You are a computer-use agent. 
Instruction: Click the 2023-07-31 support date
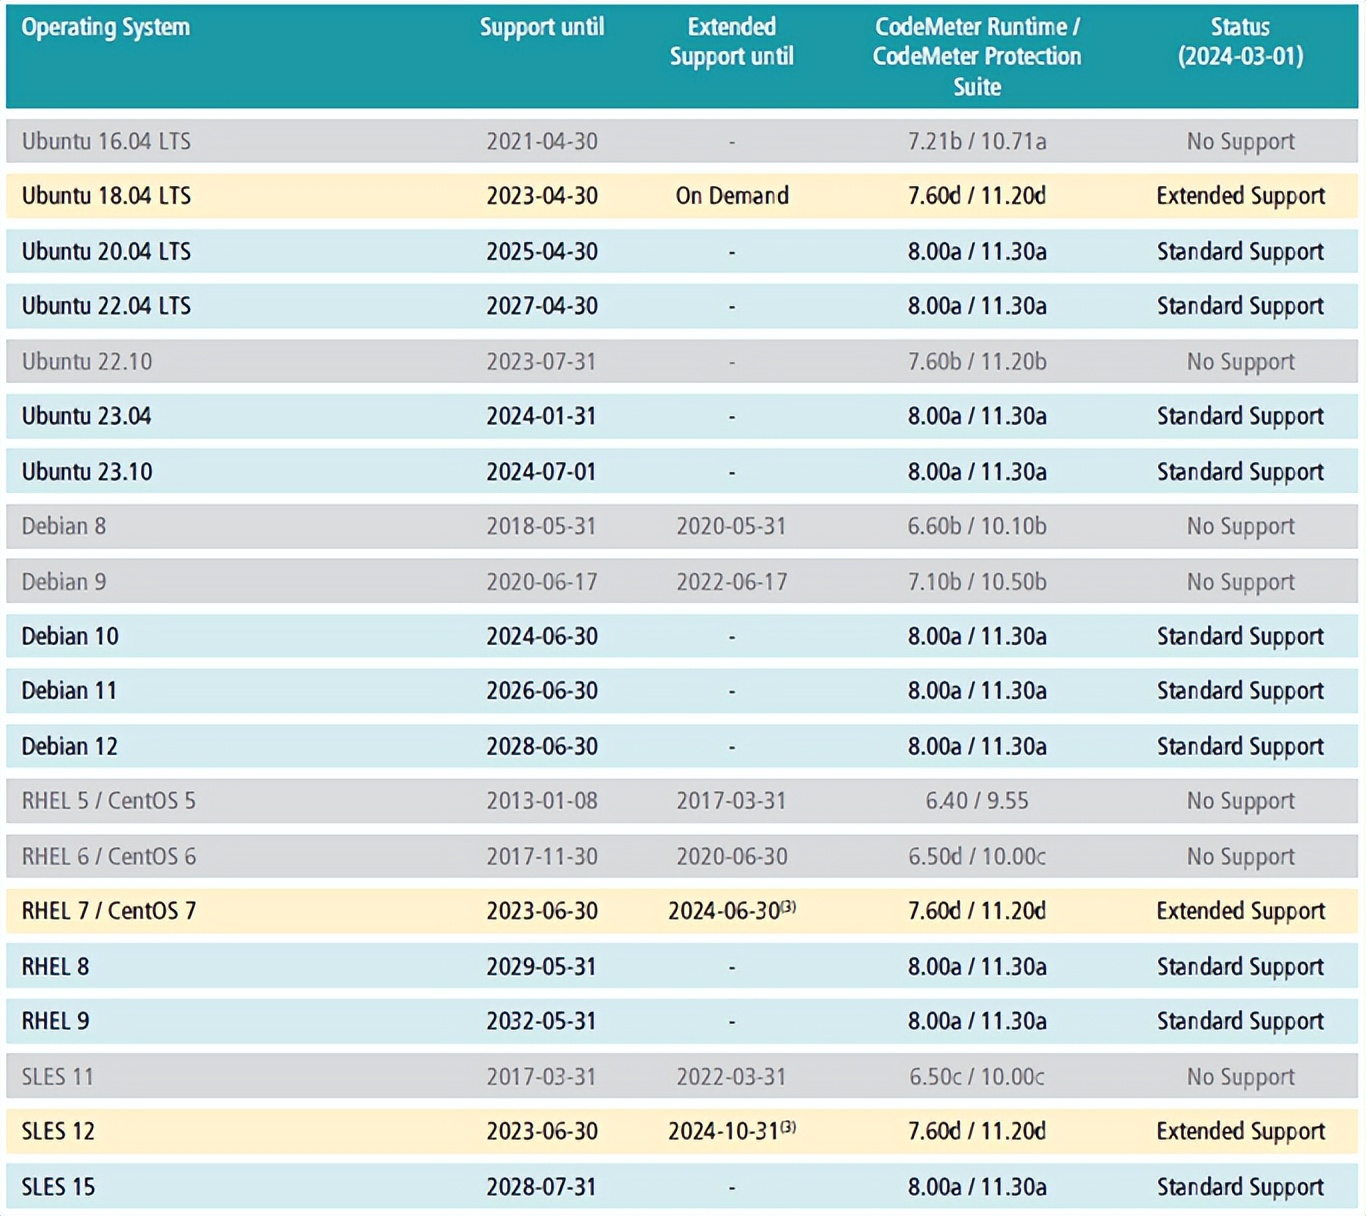click(x=541, y=361)
